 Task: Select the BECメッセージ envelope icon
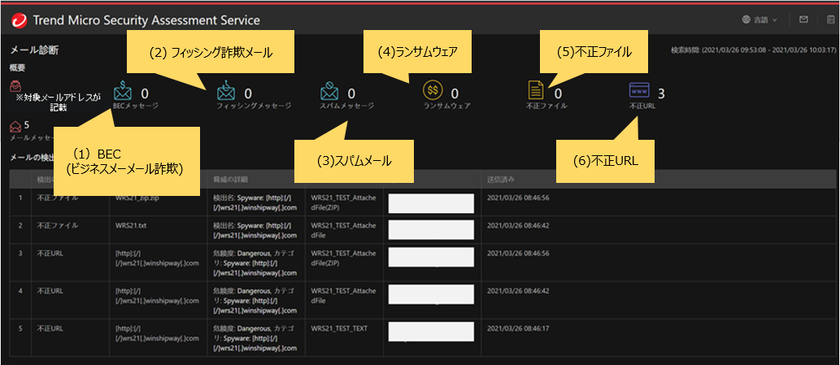(x=122, y=91)
